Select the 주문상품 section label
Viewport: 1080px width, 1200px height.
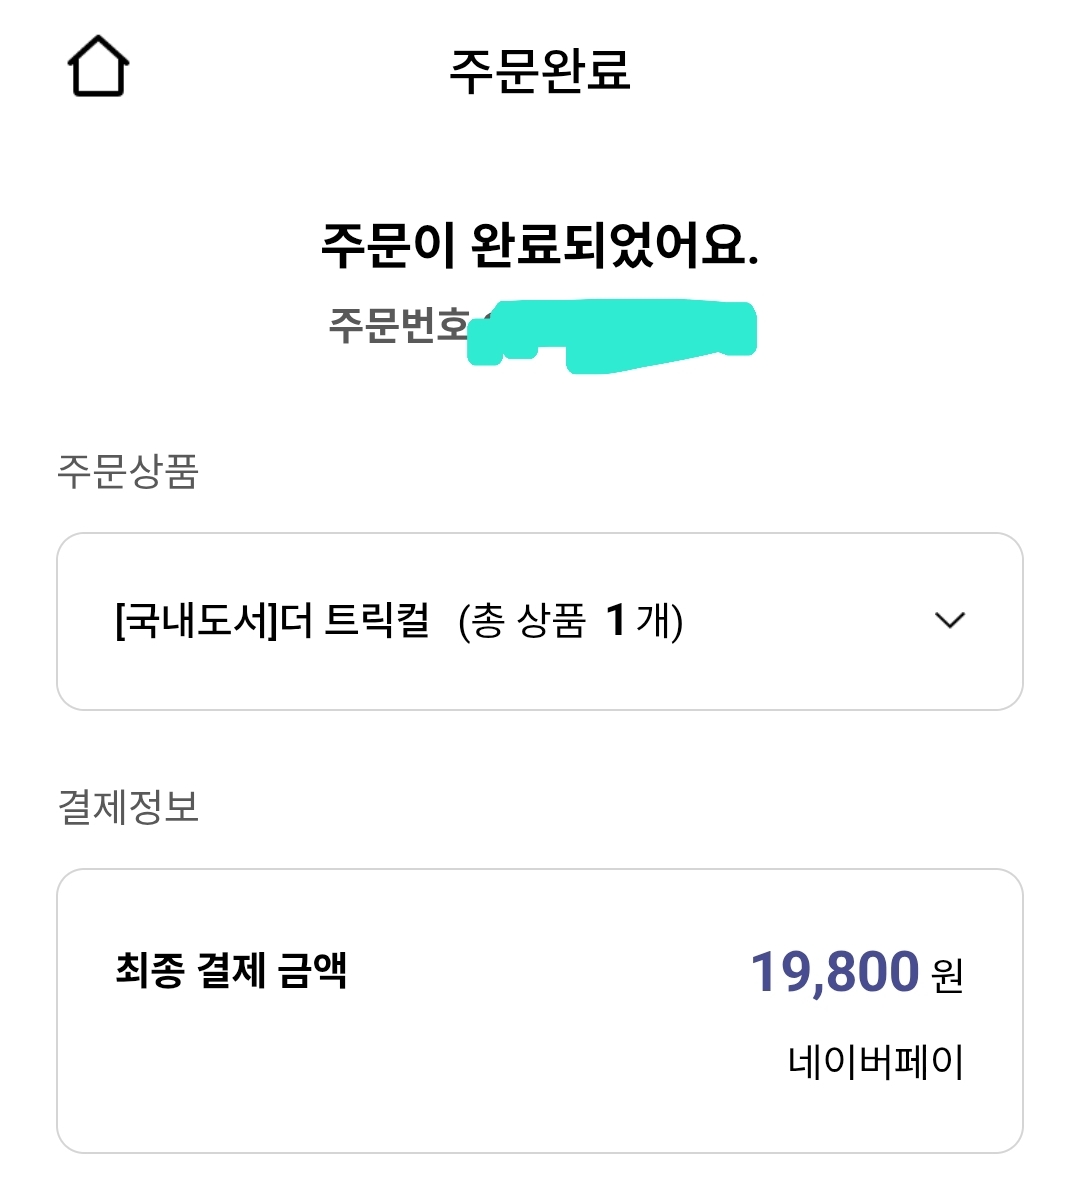(128, 471)
